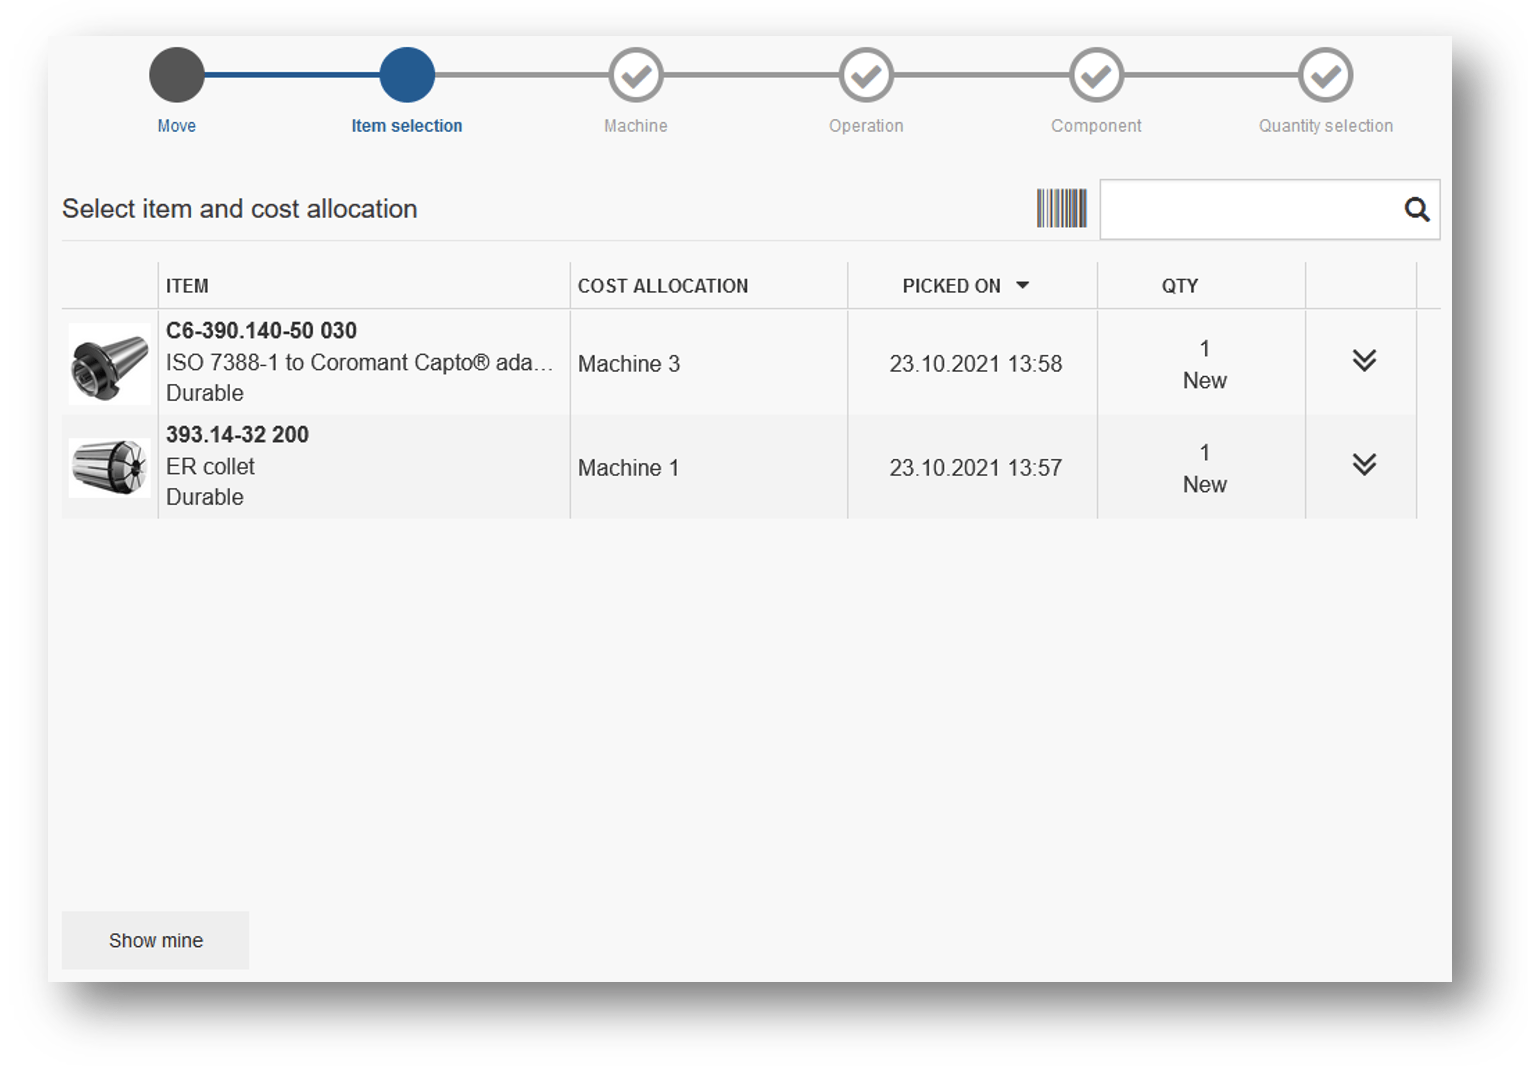Image resolution: width=1528 pixels, height=1070 pixels.
Task: Sort by the Qty column header
Action: [1179, 286]
